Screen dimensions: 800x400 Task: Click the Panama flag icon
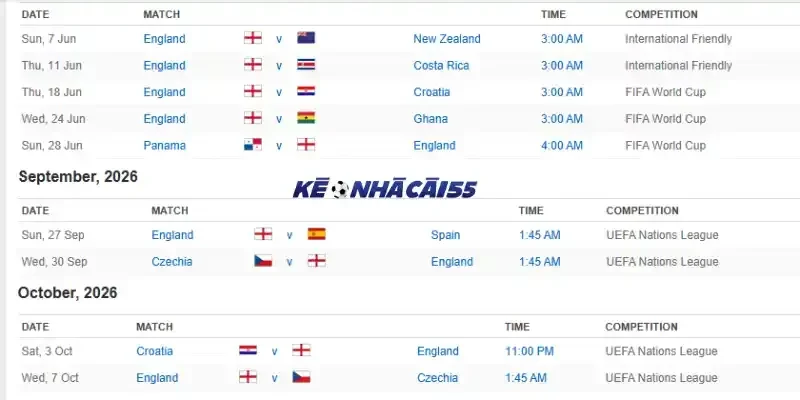coord(253,144)
